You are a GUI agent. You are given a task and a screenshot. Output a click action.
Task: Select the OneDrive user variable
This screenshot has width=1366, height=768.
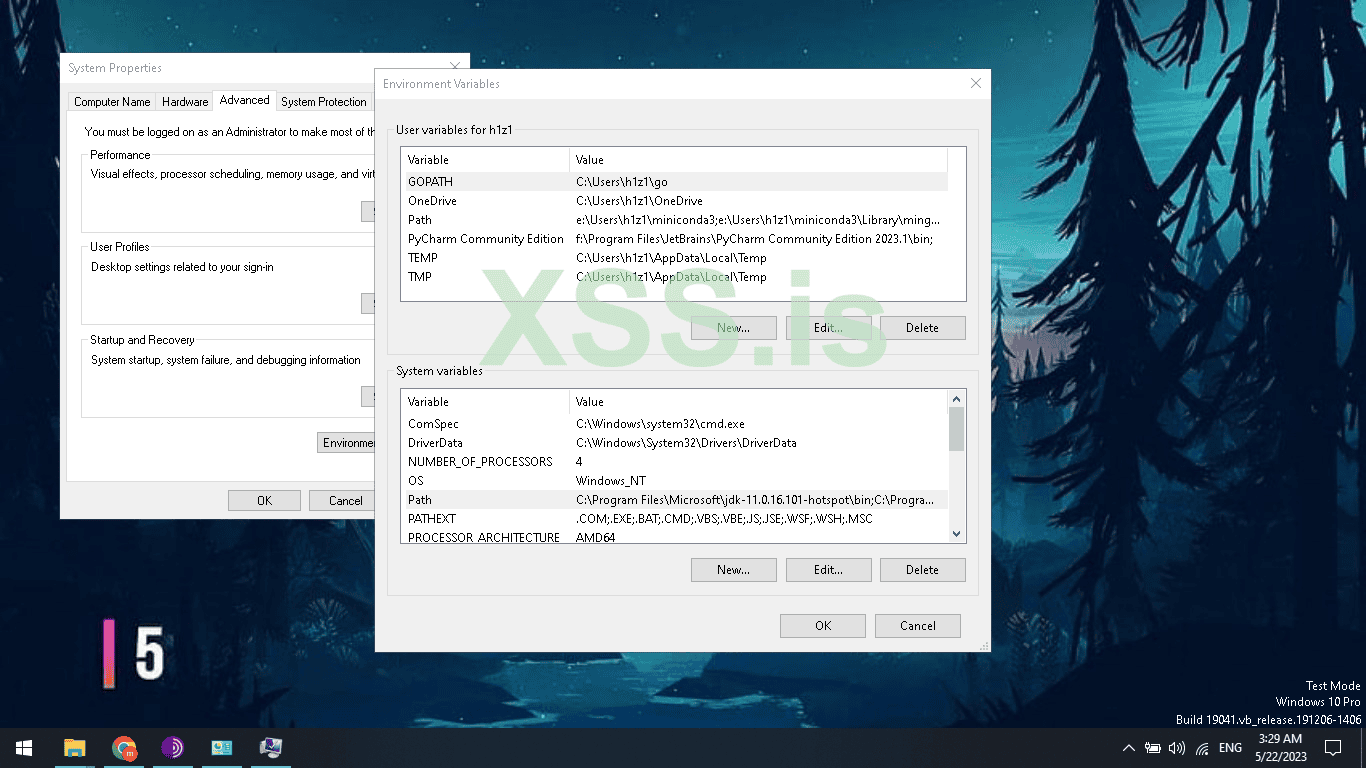point(674,201)
